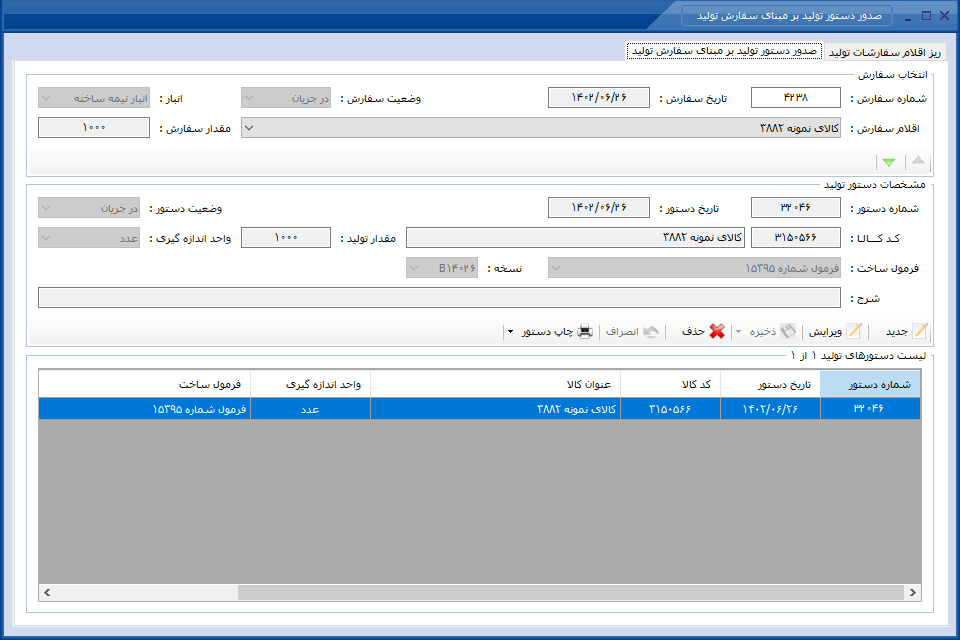Click the gray up arrow in انتخاب سفارش
The width and height of the screenshot is (960, 640).
[918, 160]
